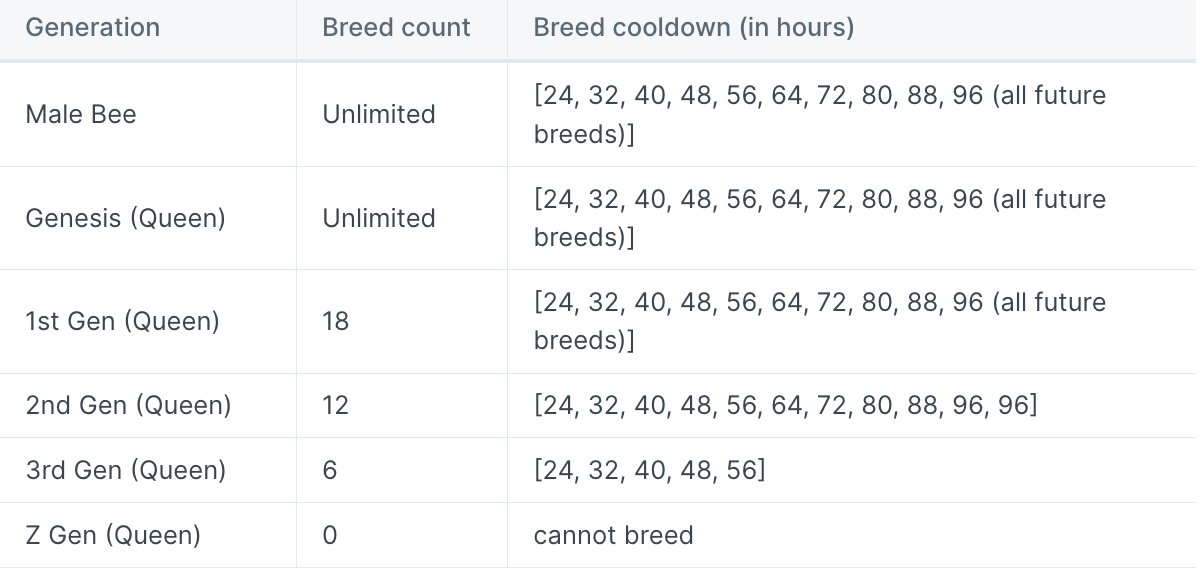Click Unlimited breed count for Genesis

pyautogui.click(x=379, y=218)
